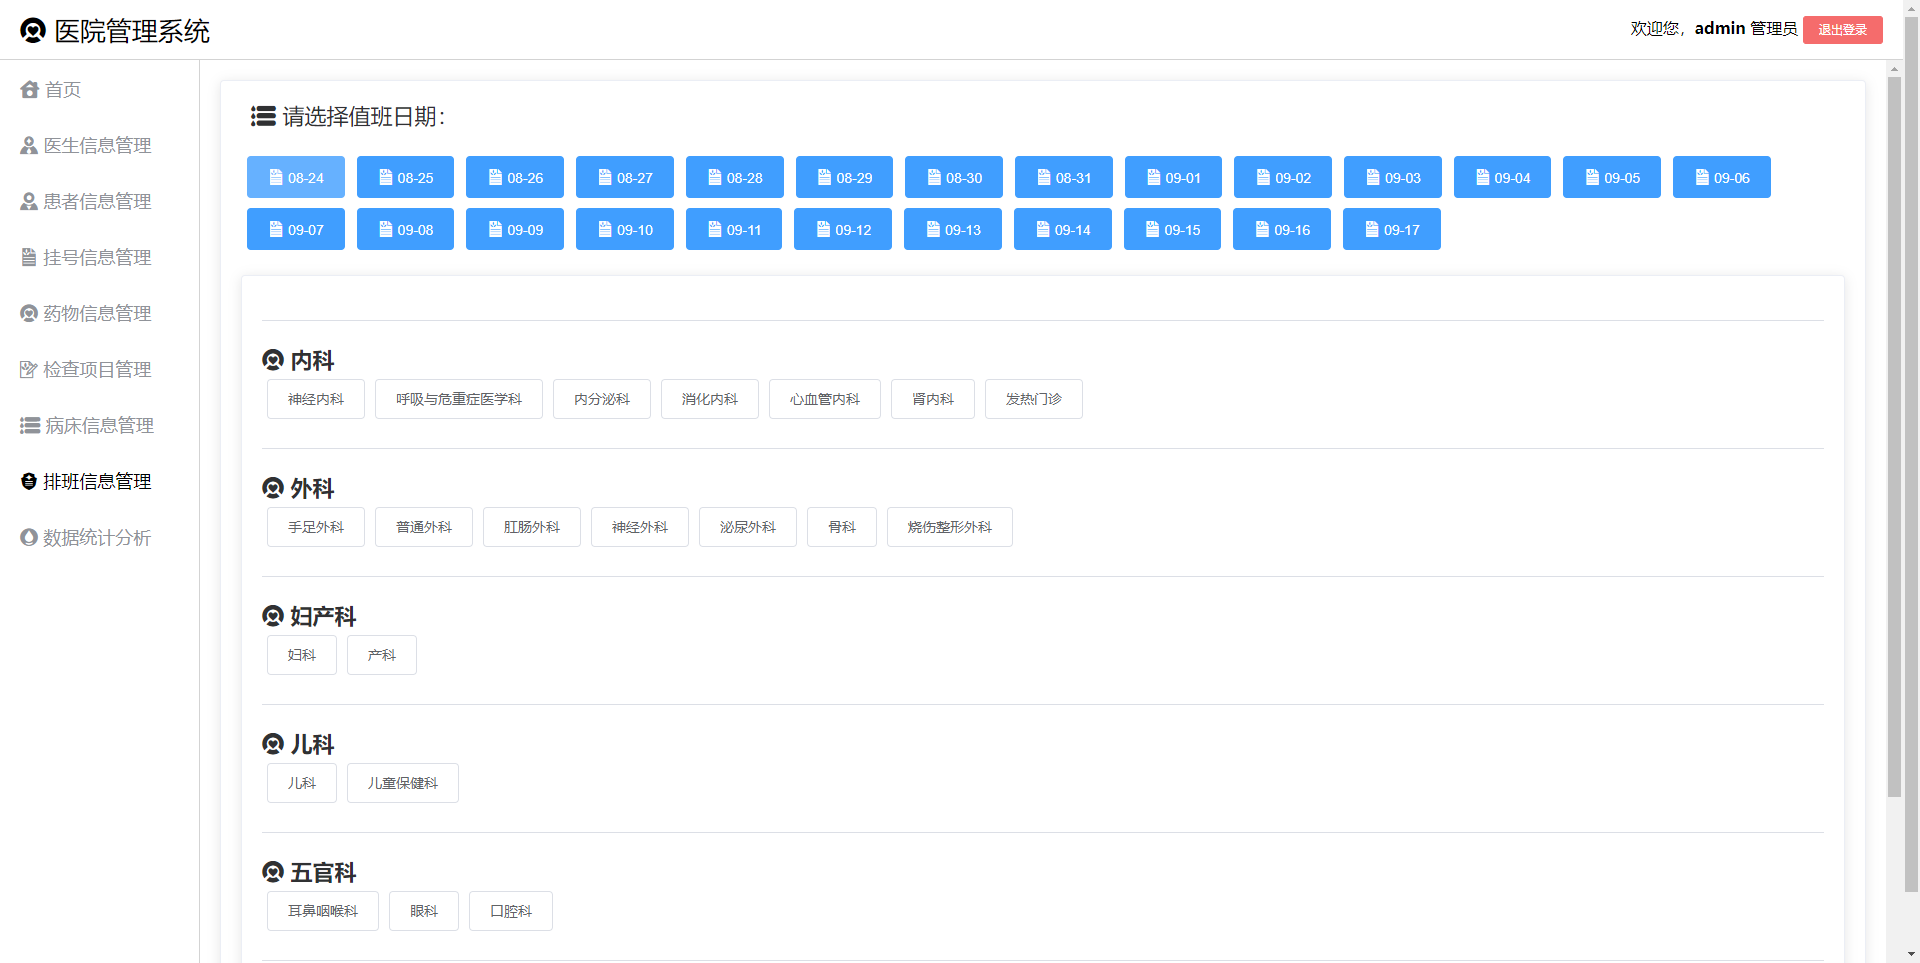Select the 手足外科 department
Screen dimensions: 1920x963
click(x=316, y=527)
